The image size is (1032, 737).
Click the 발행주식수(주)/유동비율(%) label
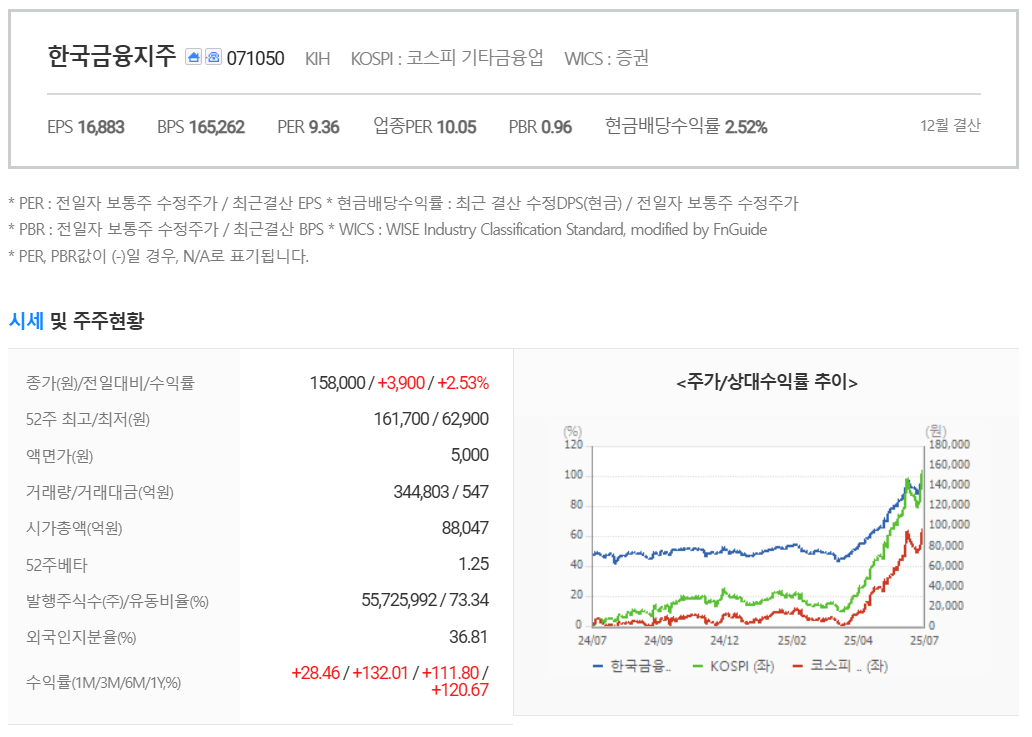point(117,601)
